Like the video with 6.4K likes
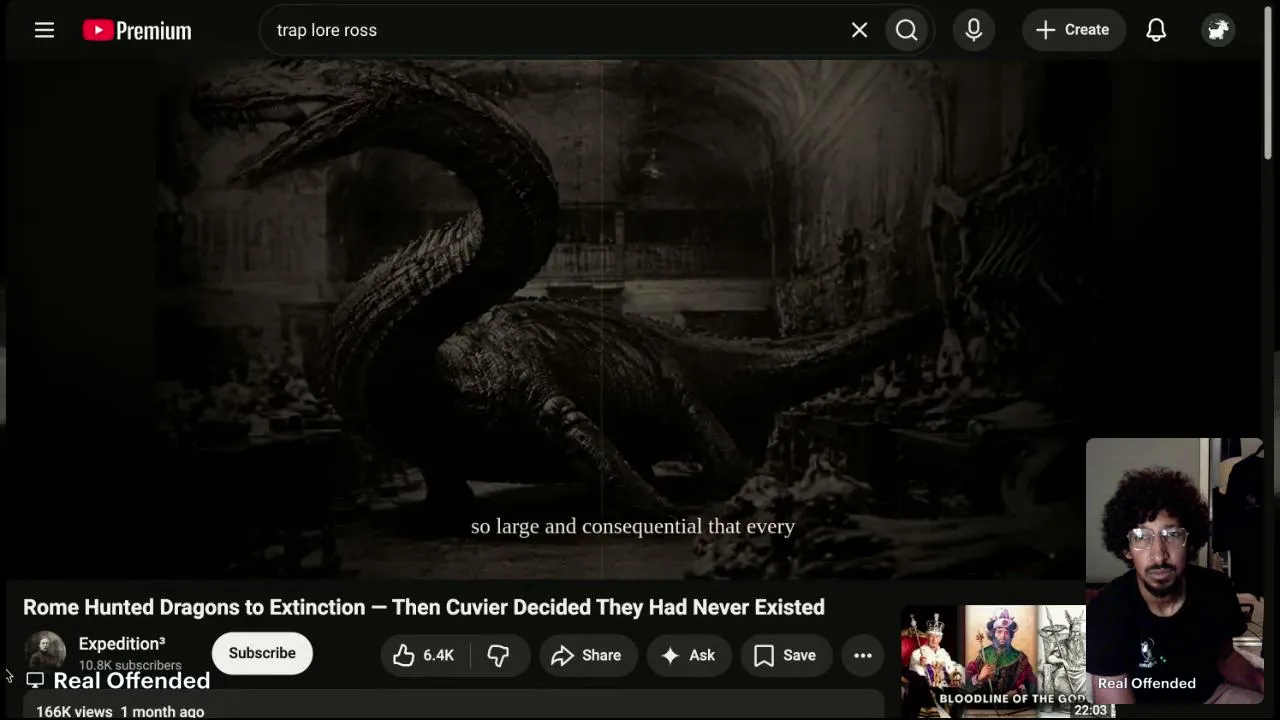This screenshot has height=720, width=1280. click(425, 655)
